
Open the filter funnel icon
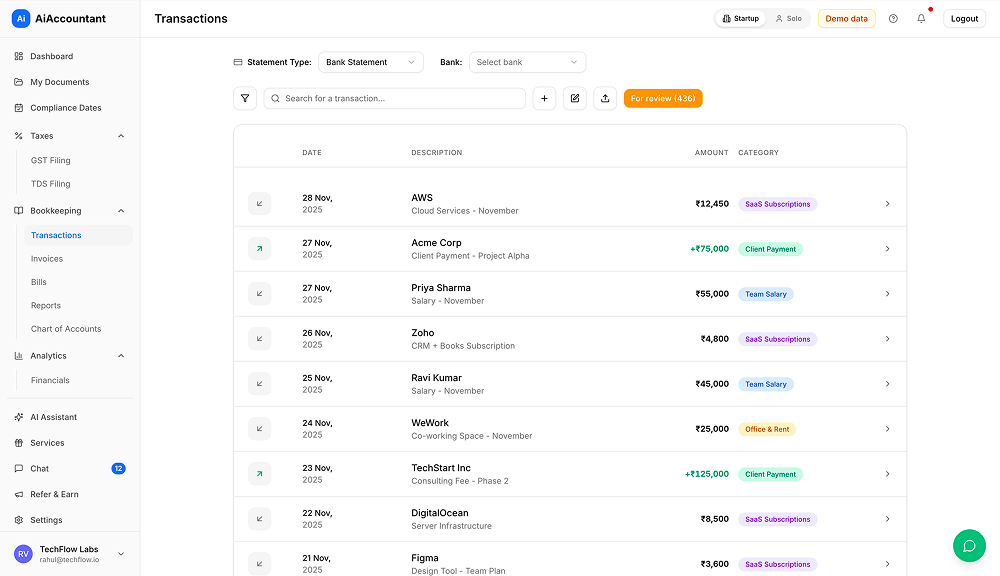point(245,98)
